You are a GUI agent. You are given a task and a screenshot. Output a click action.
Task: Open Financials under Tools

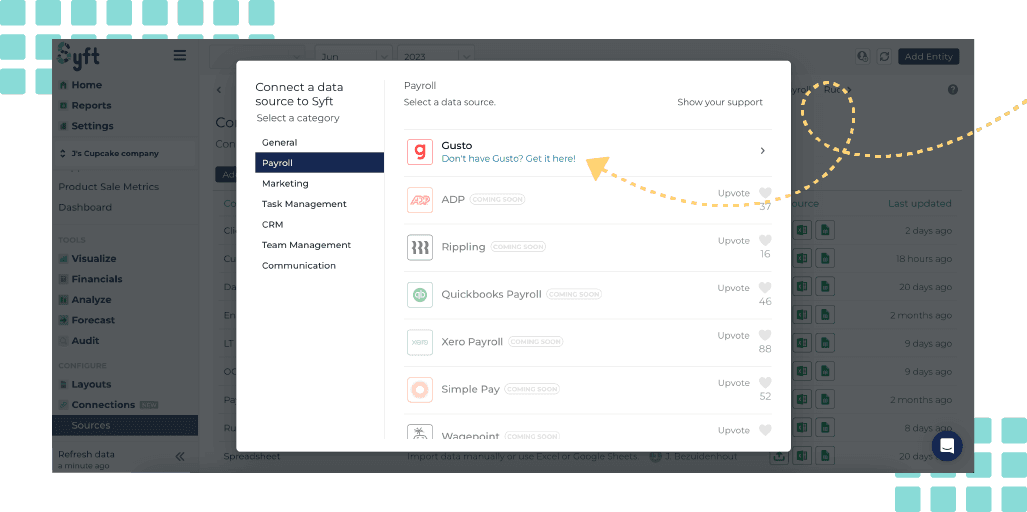point(97,279)
